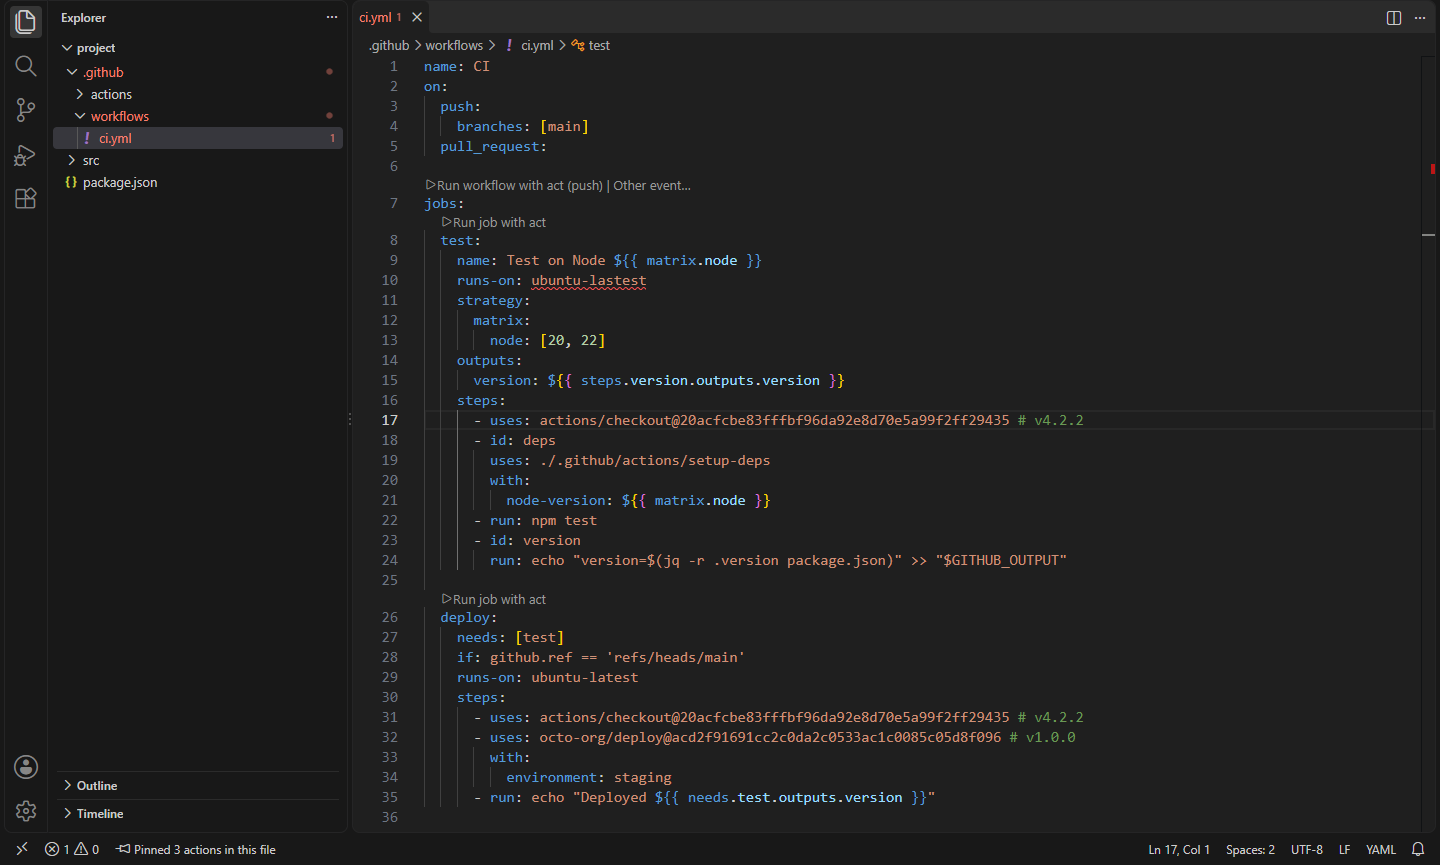Screen dimensions: 1440x865
Task: Open the Source Control view icon
Action: (26, 110)
